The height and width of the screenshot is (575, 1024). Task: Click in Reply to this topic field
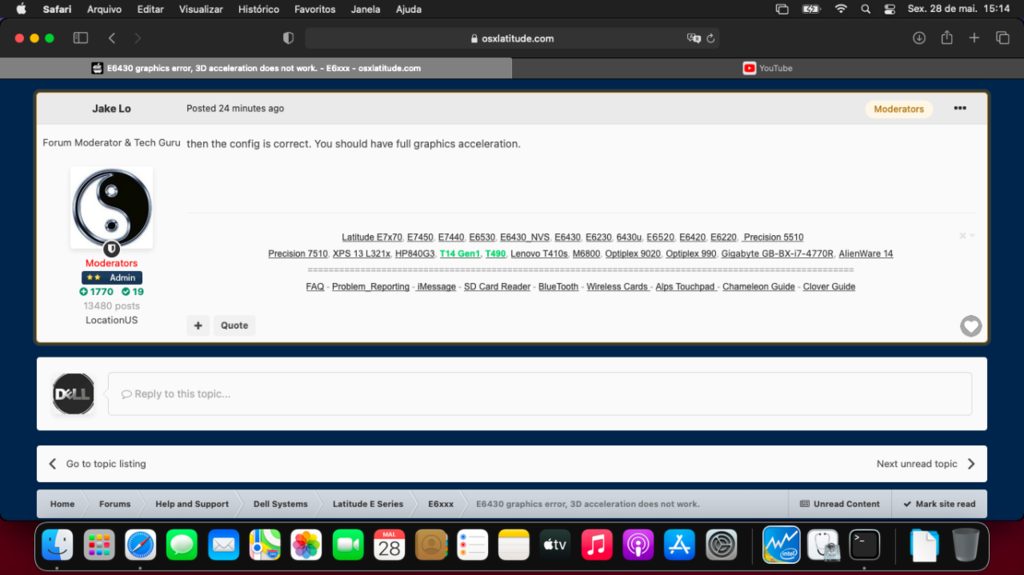pyautogui.click(x=539, y=394)
